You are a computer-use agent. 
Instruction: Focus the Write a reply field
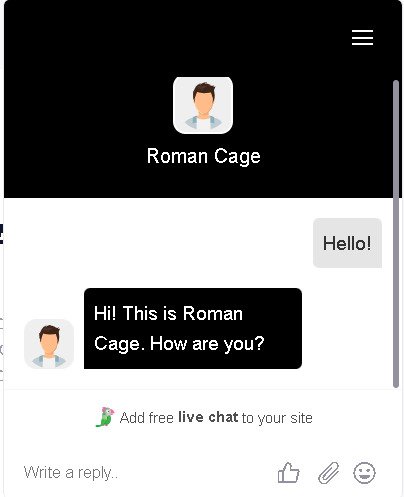coord(143,473)
